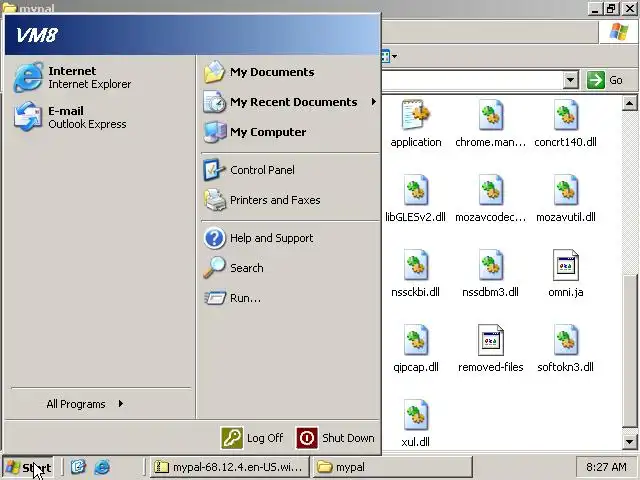Screen dimensions: 640x480
Task: Open the address bar dropdown
Action: click(x=571, y=80)
